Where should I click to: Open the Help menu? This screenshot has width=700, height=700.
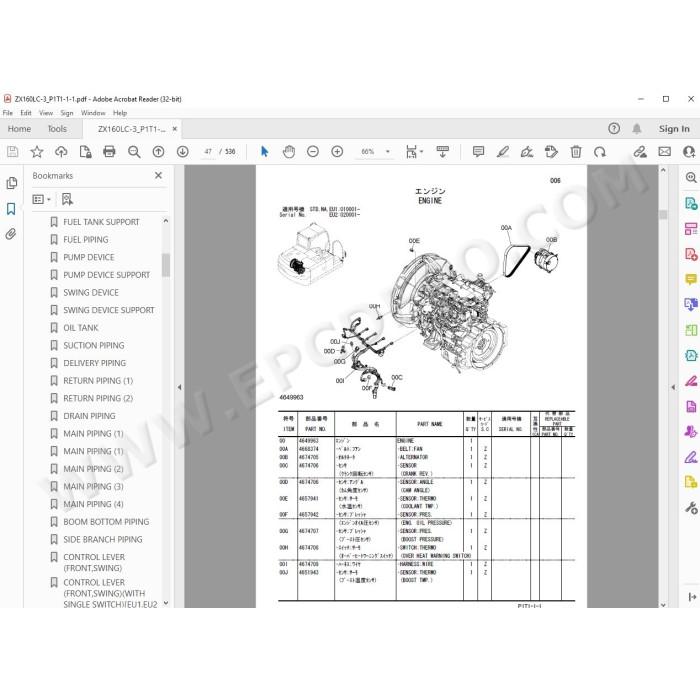point(120,113)
